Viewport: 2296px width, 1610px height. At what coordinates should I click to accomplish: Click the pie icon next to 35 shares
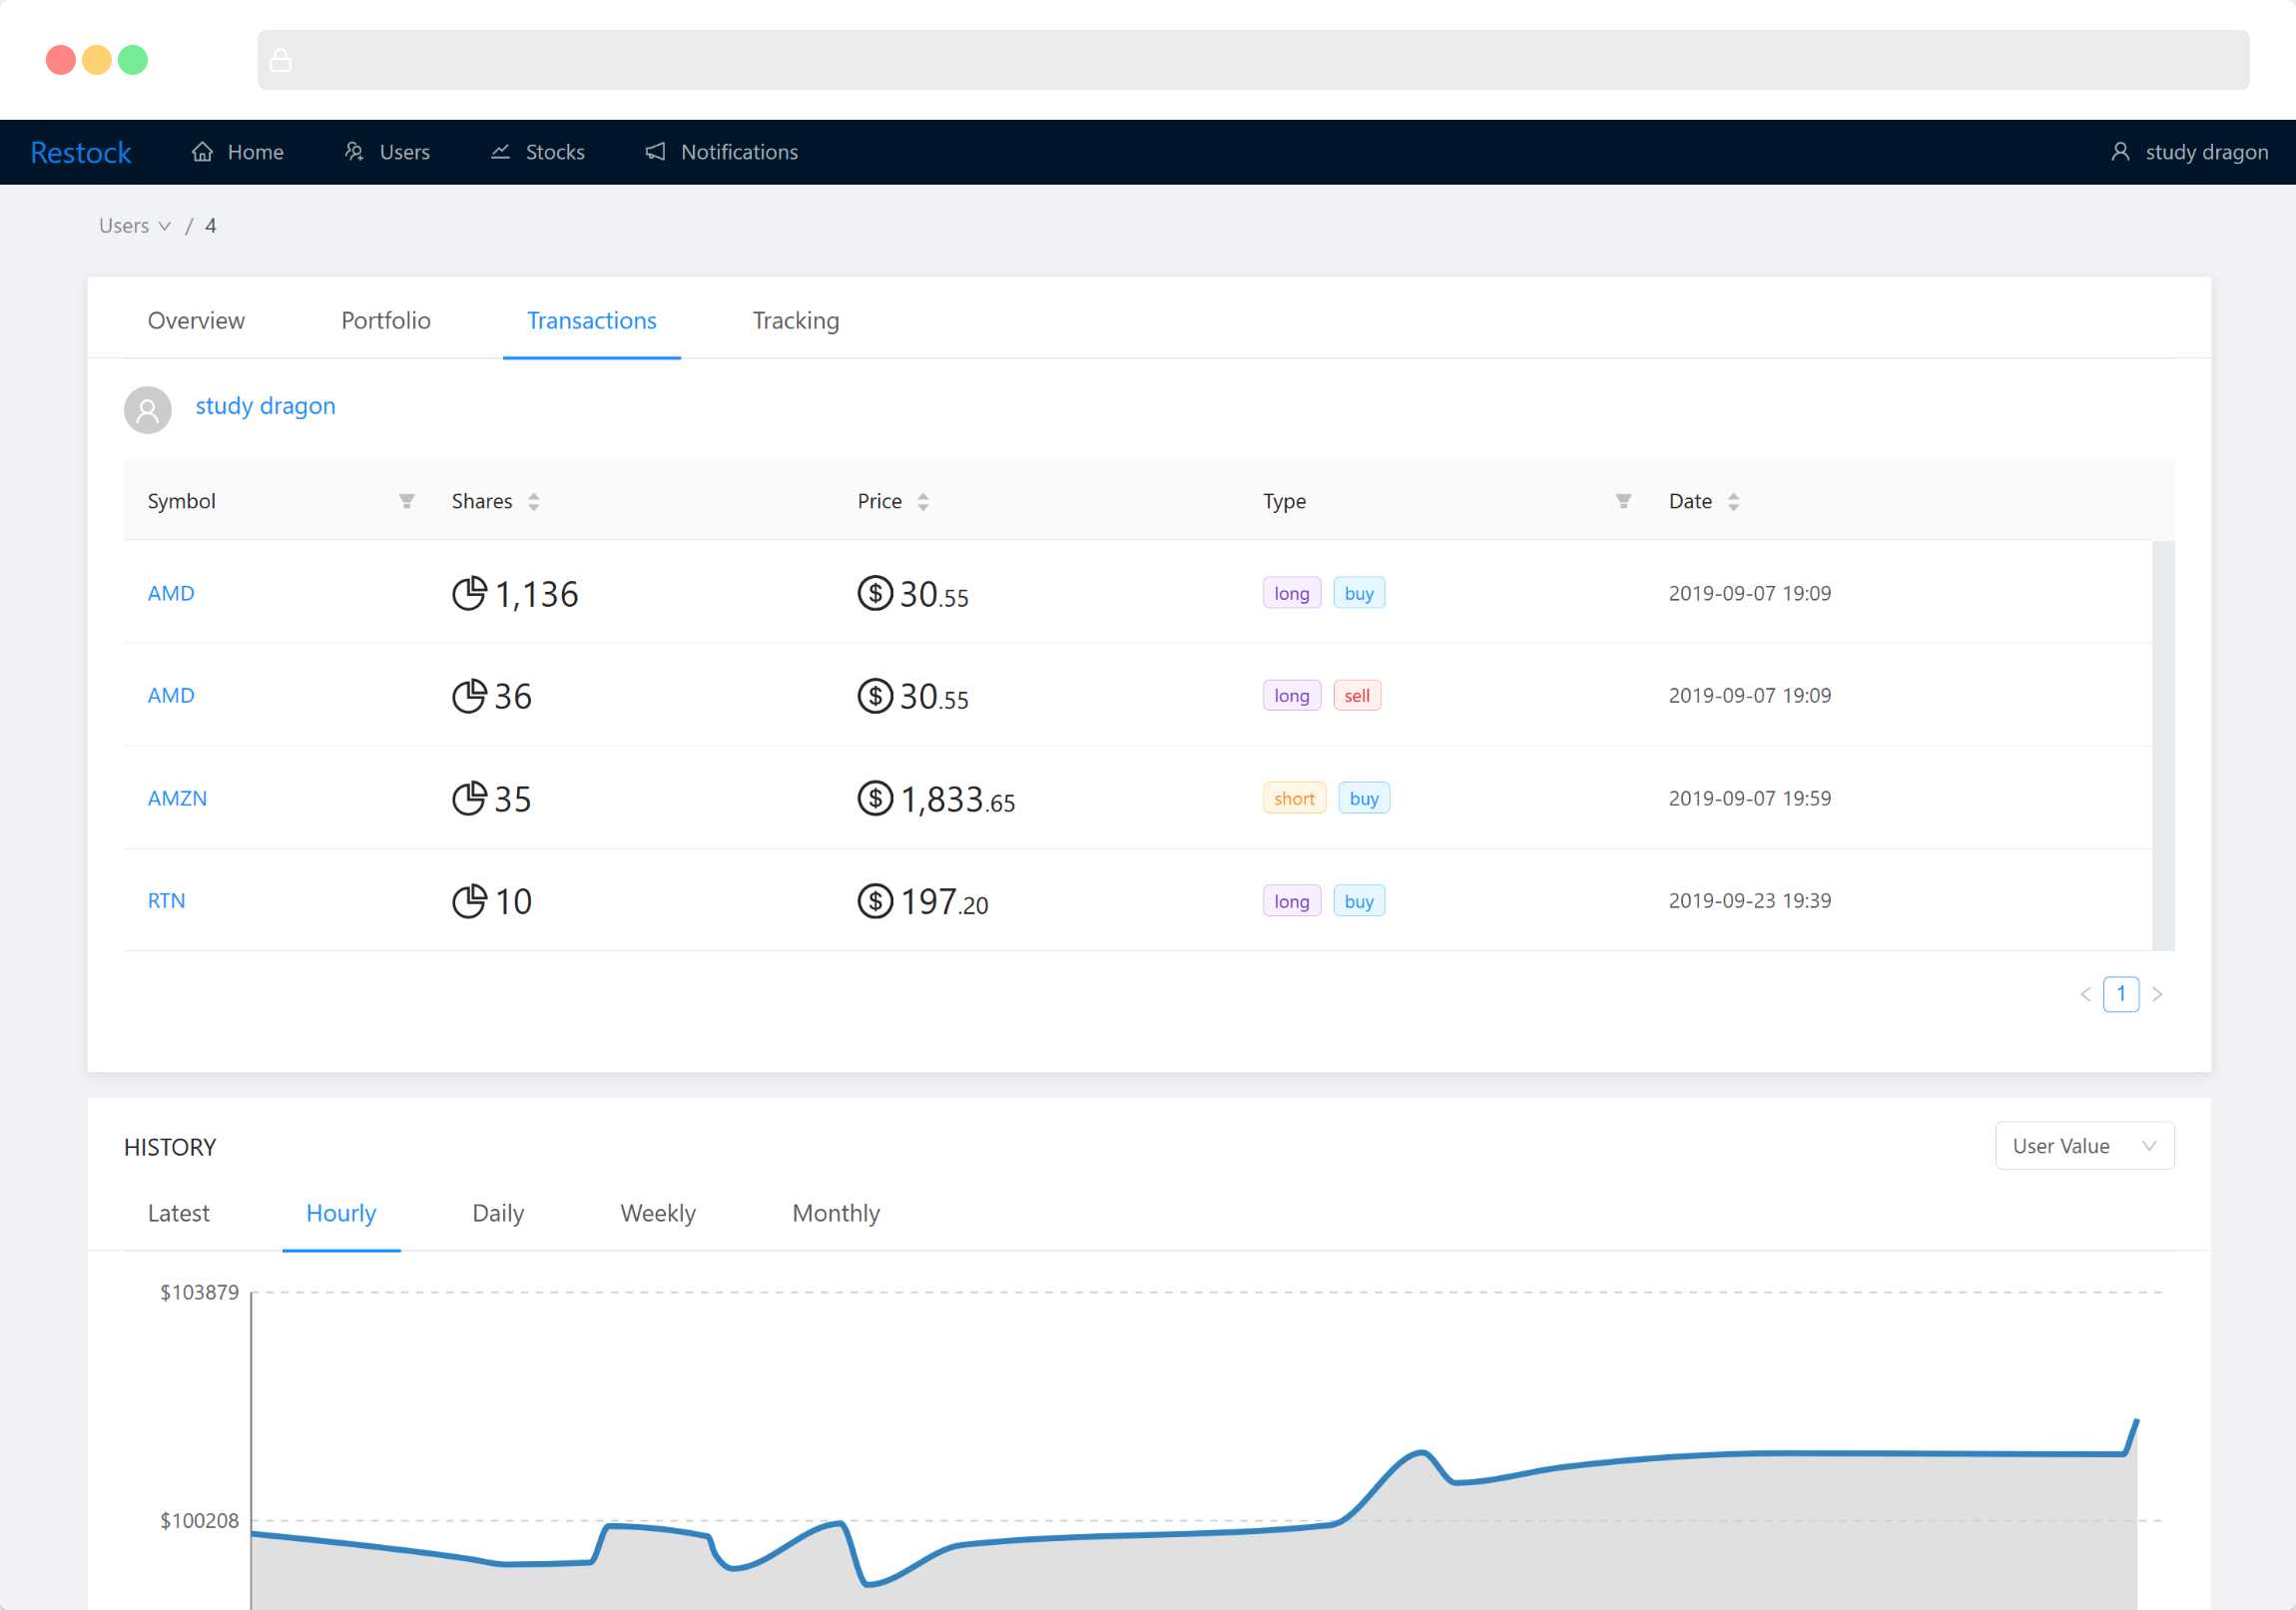(x=469, y=798)
